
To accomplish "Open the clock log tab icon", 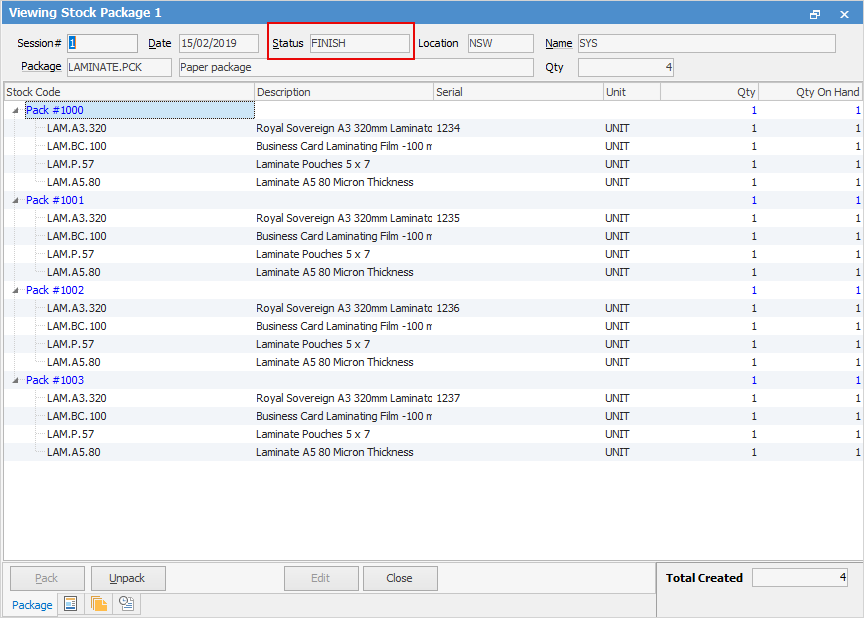I will 127,604.
